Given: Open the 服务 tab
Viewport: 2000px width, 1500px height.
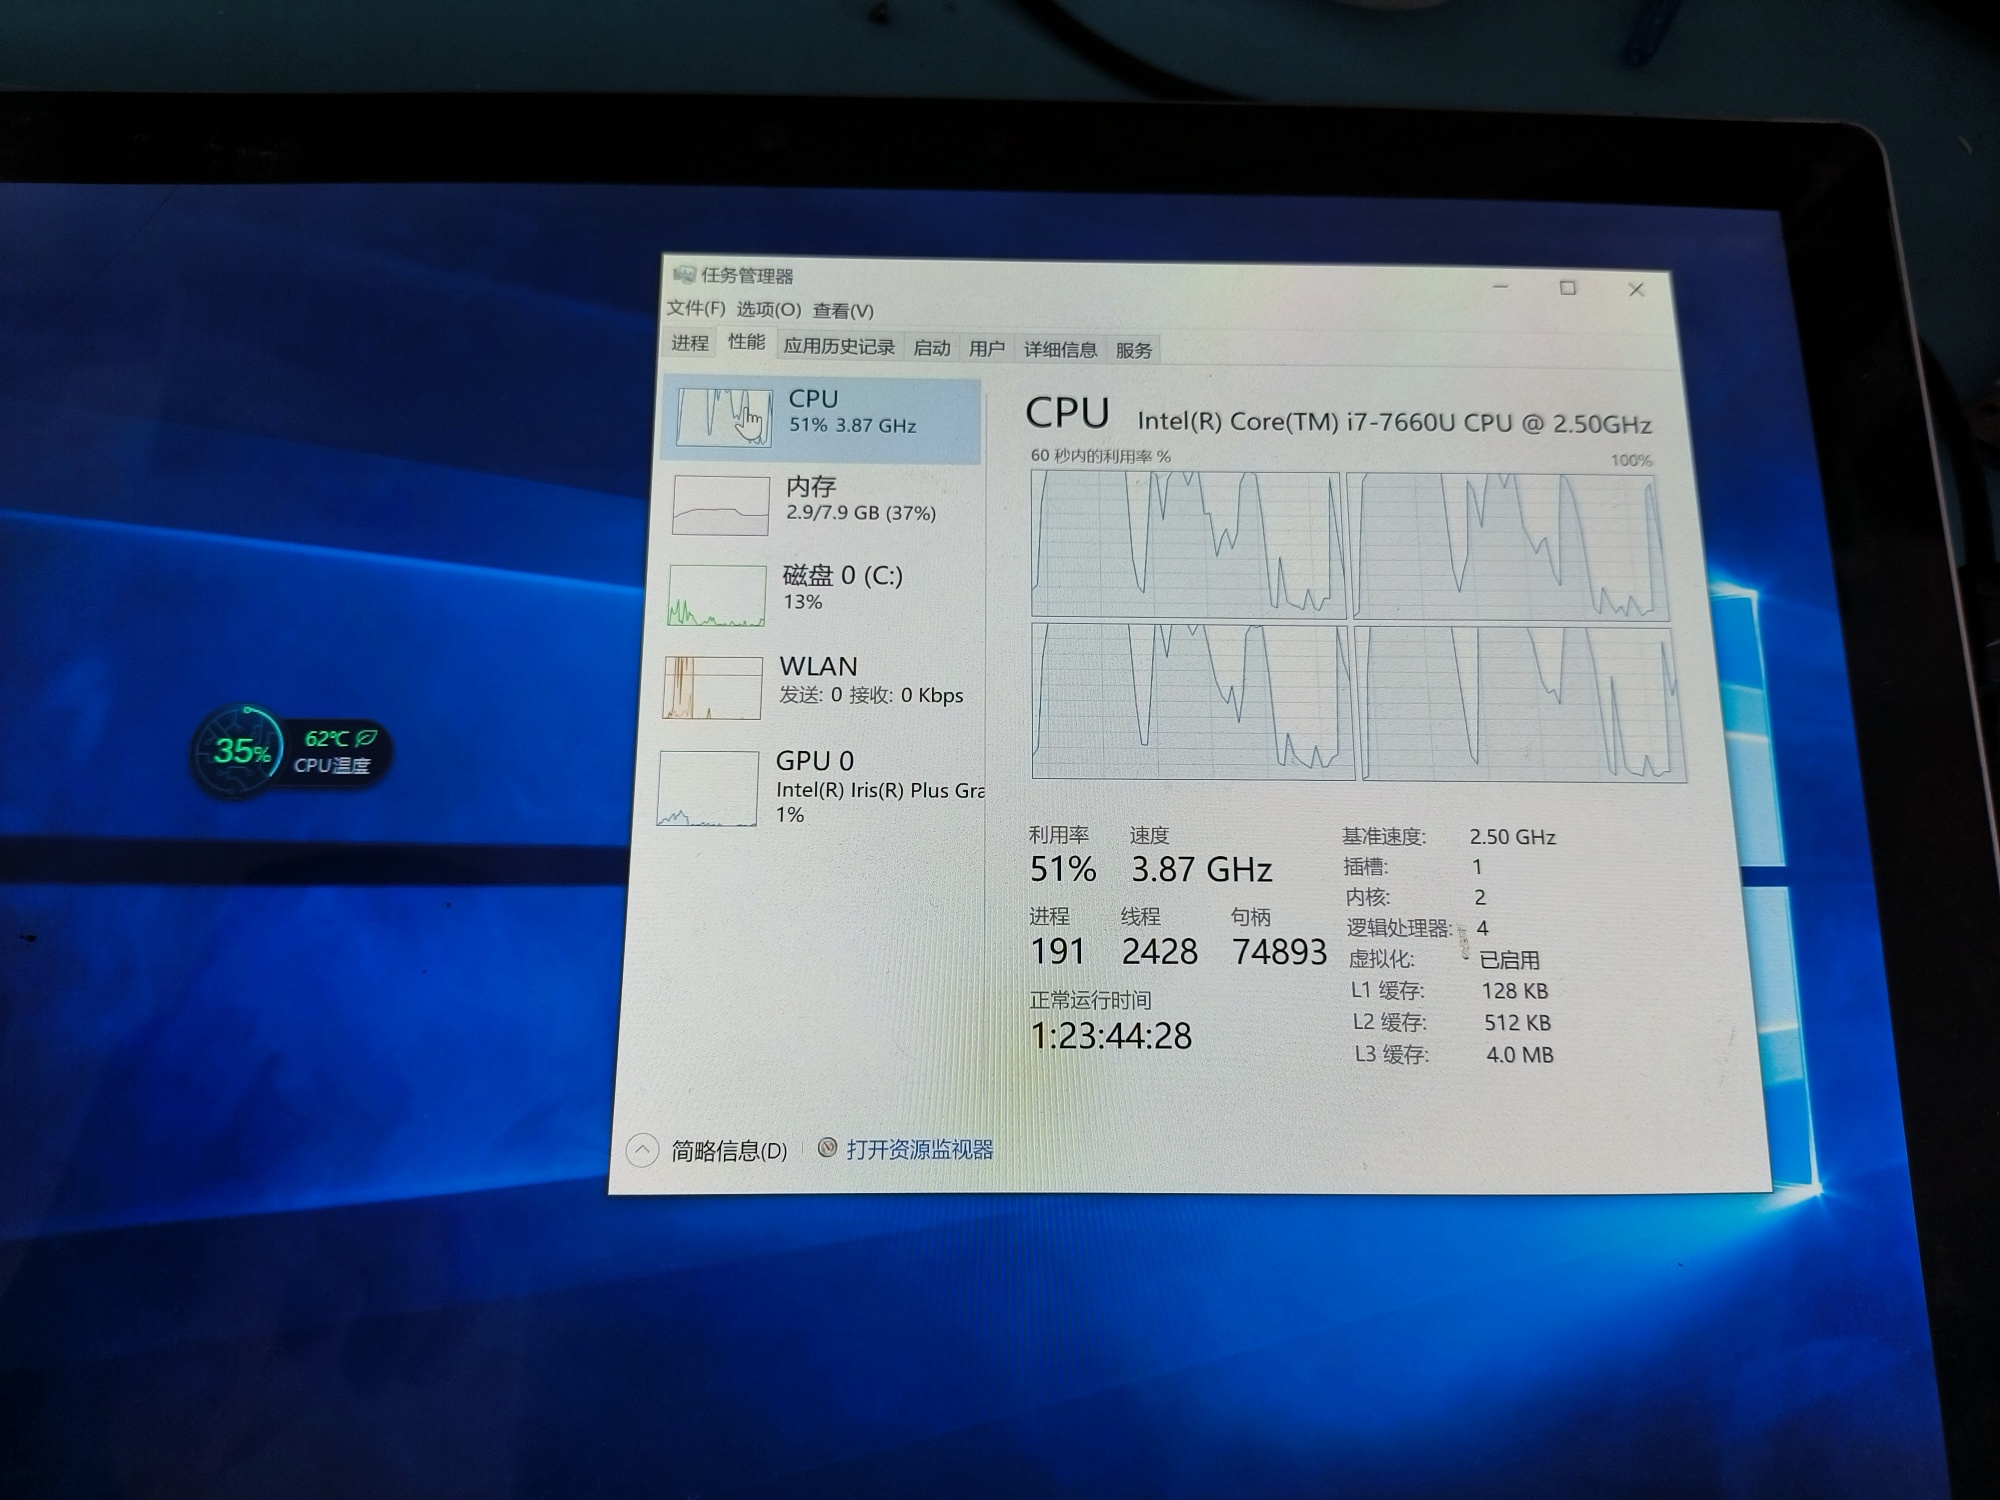Looking at the screenshot, I should [x=1133, y=351].
